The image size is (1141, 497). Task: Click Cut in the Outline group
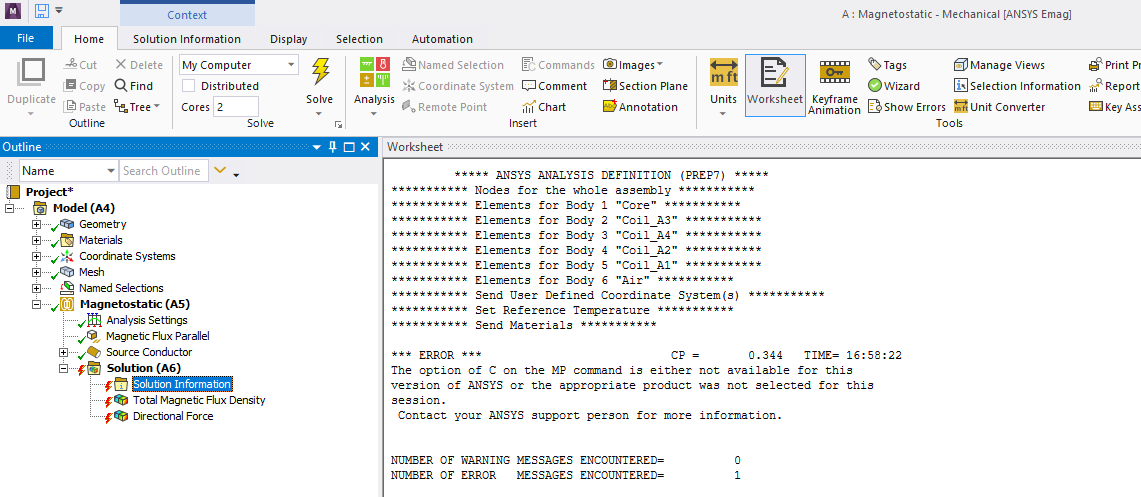pyautogui.click(x=81, y=65)
